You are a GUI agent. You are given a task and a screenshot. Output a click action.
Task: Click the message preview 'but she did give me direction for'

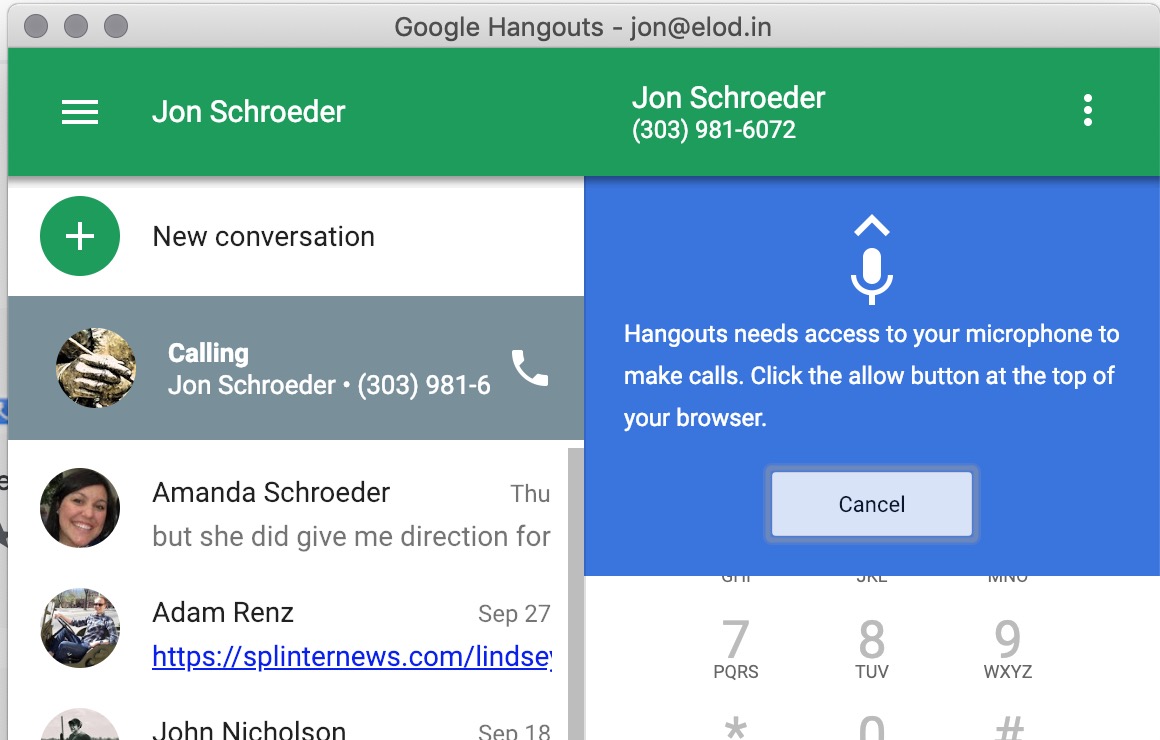coord(351,536)
